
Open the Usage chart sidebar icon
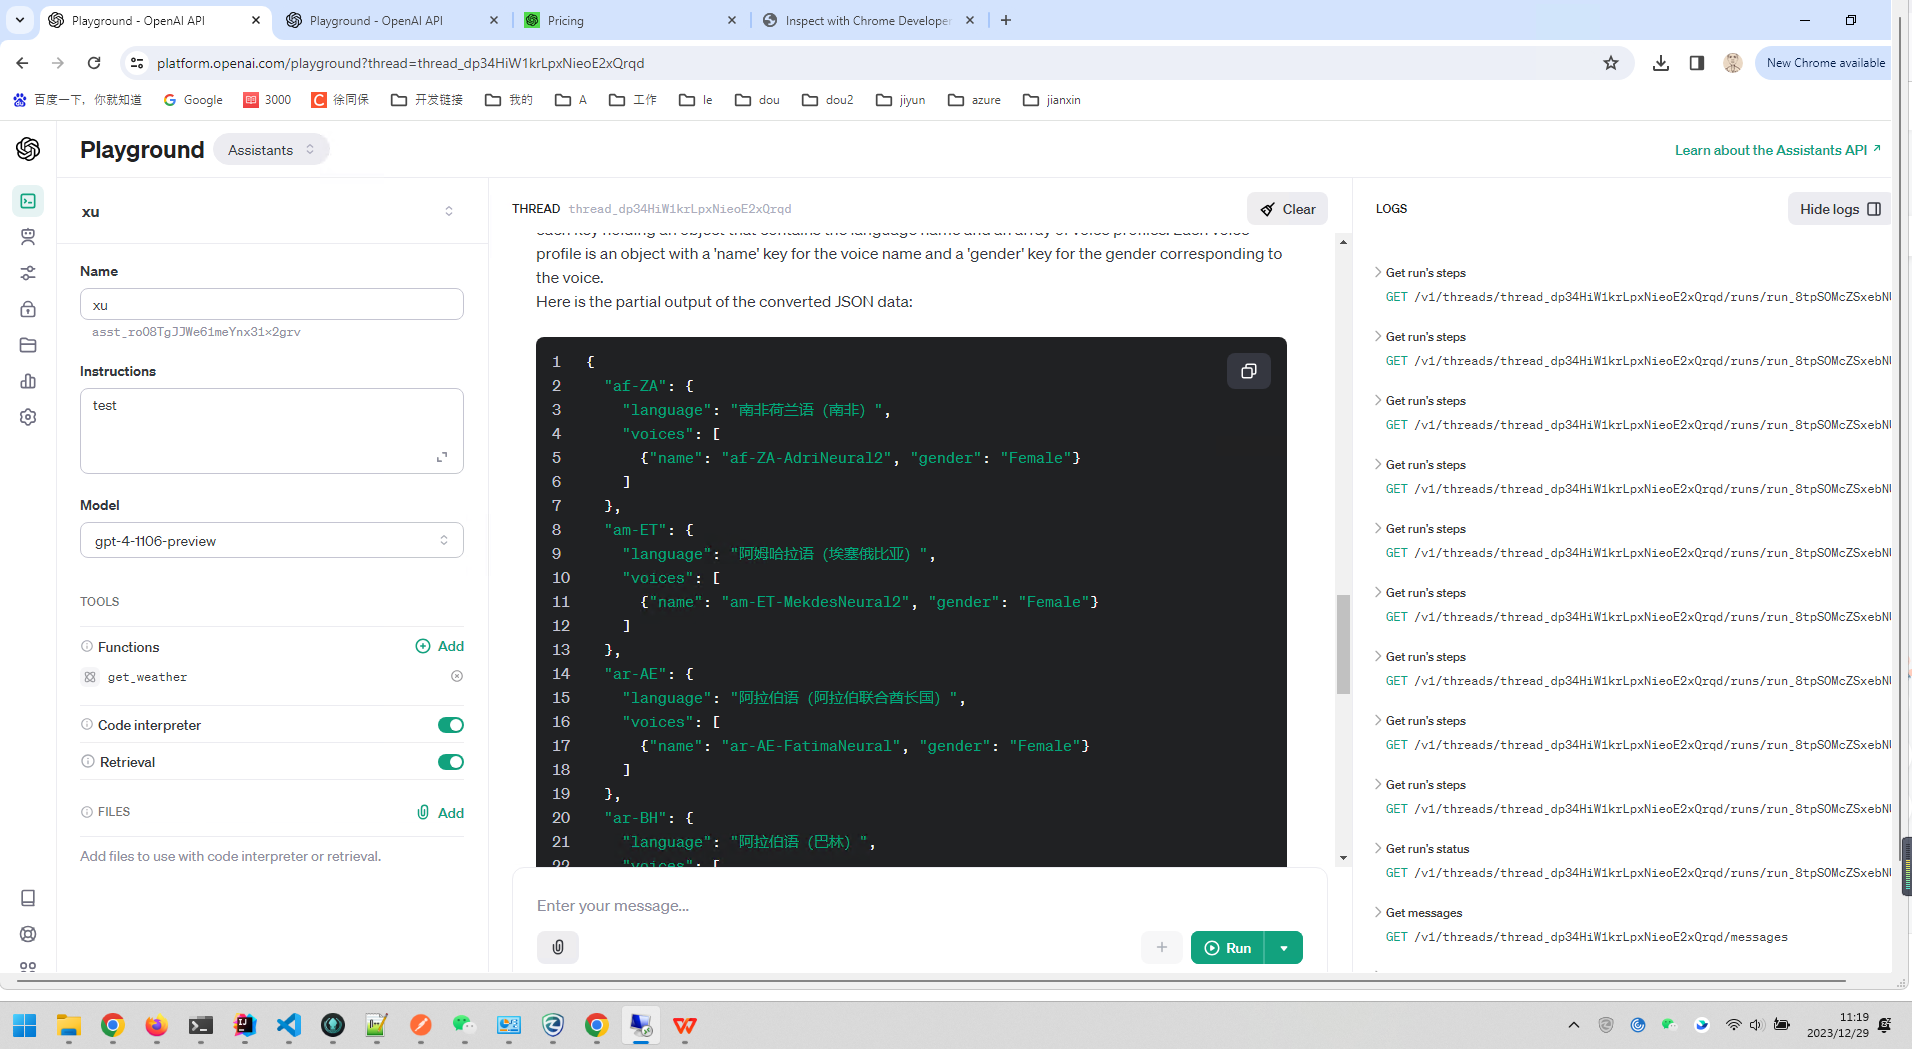click(28, 381)
